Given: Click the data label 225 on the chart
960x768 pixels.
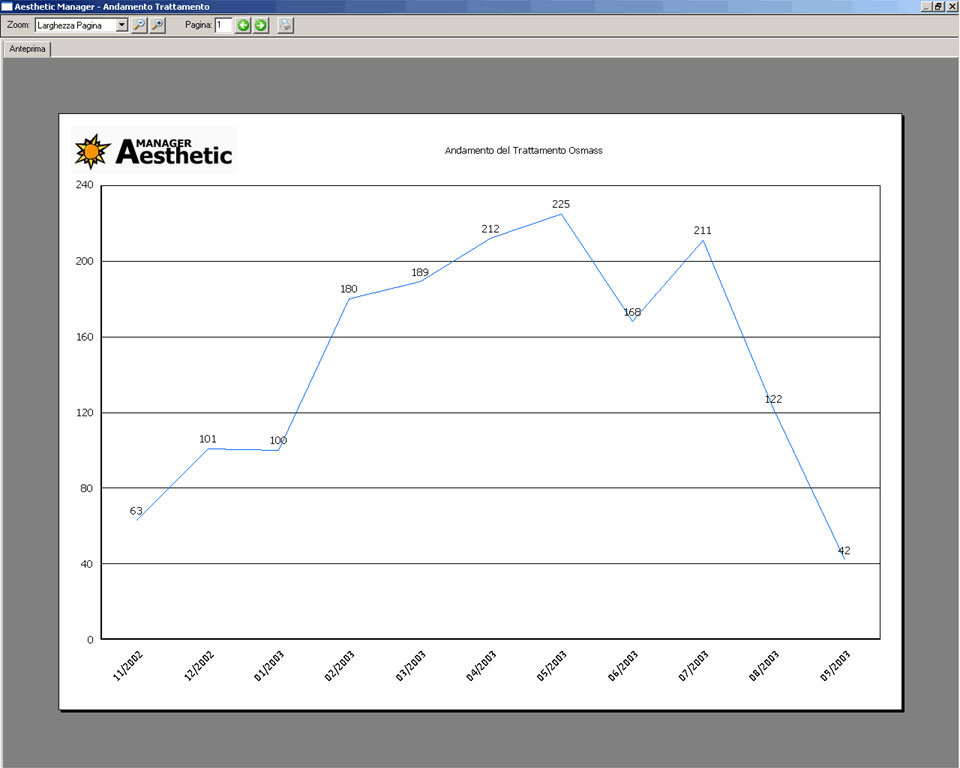Looking at the screenshot, I should 561,205.
